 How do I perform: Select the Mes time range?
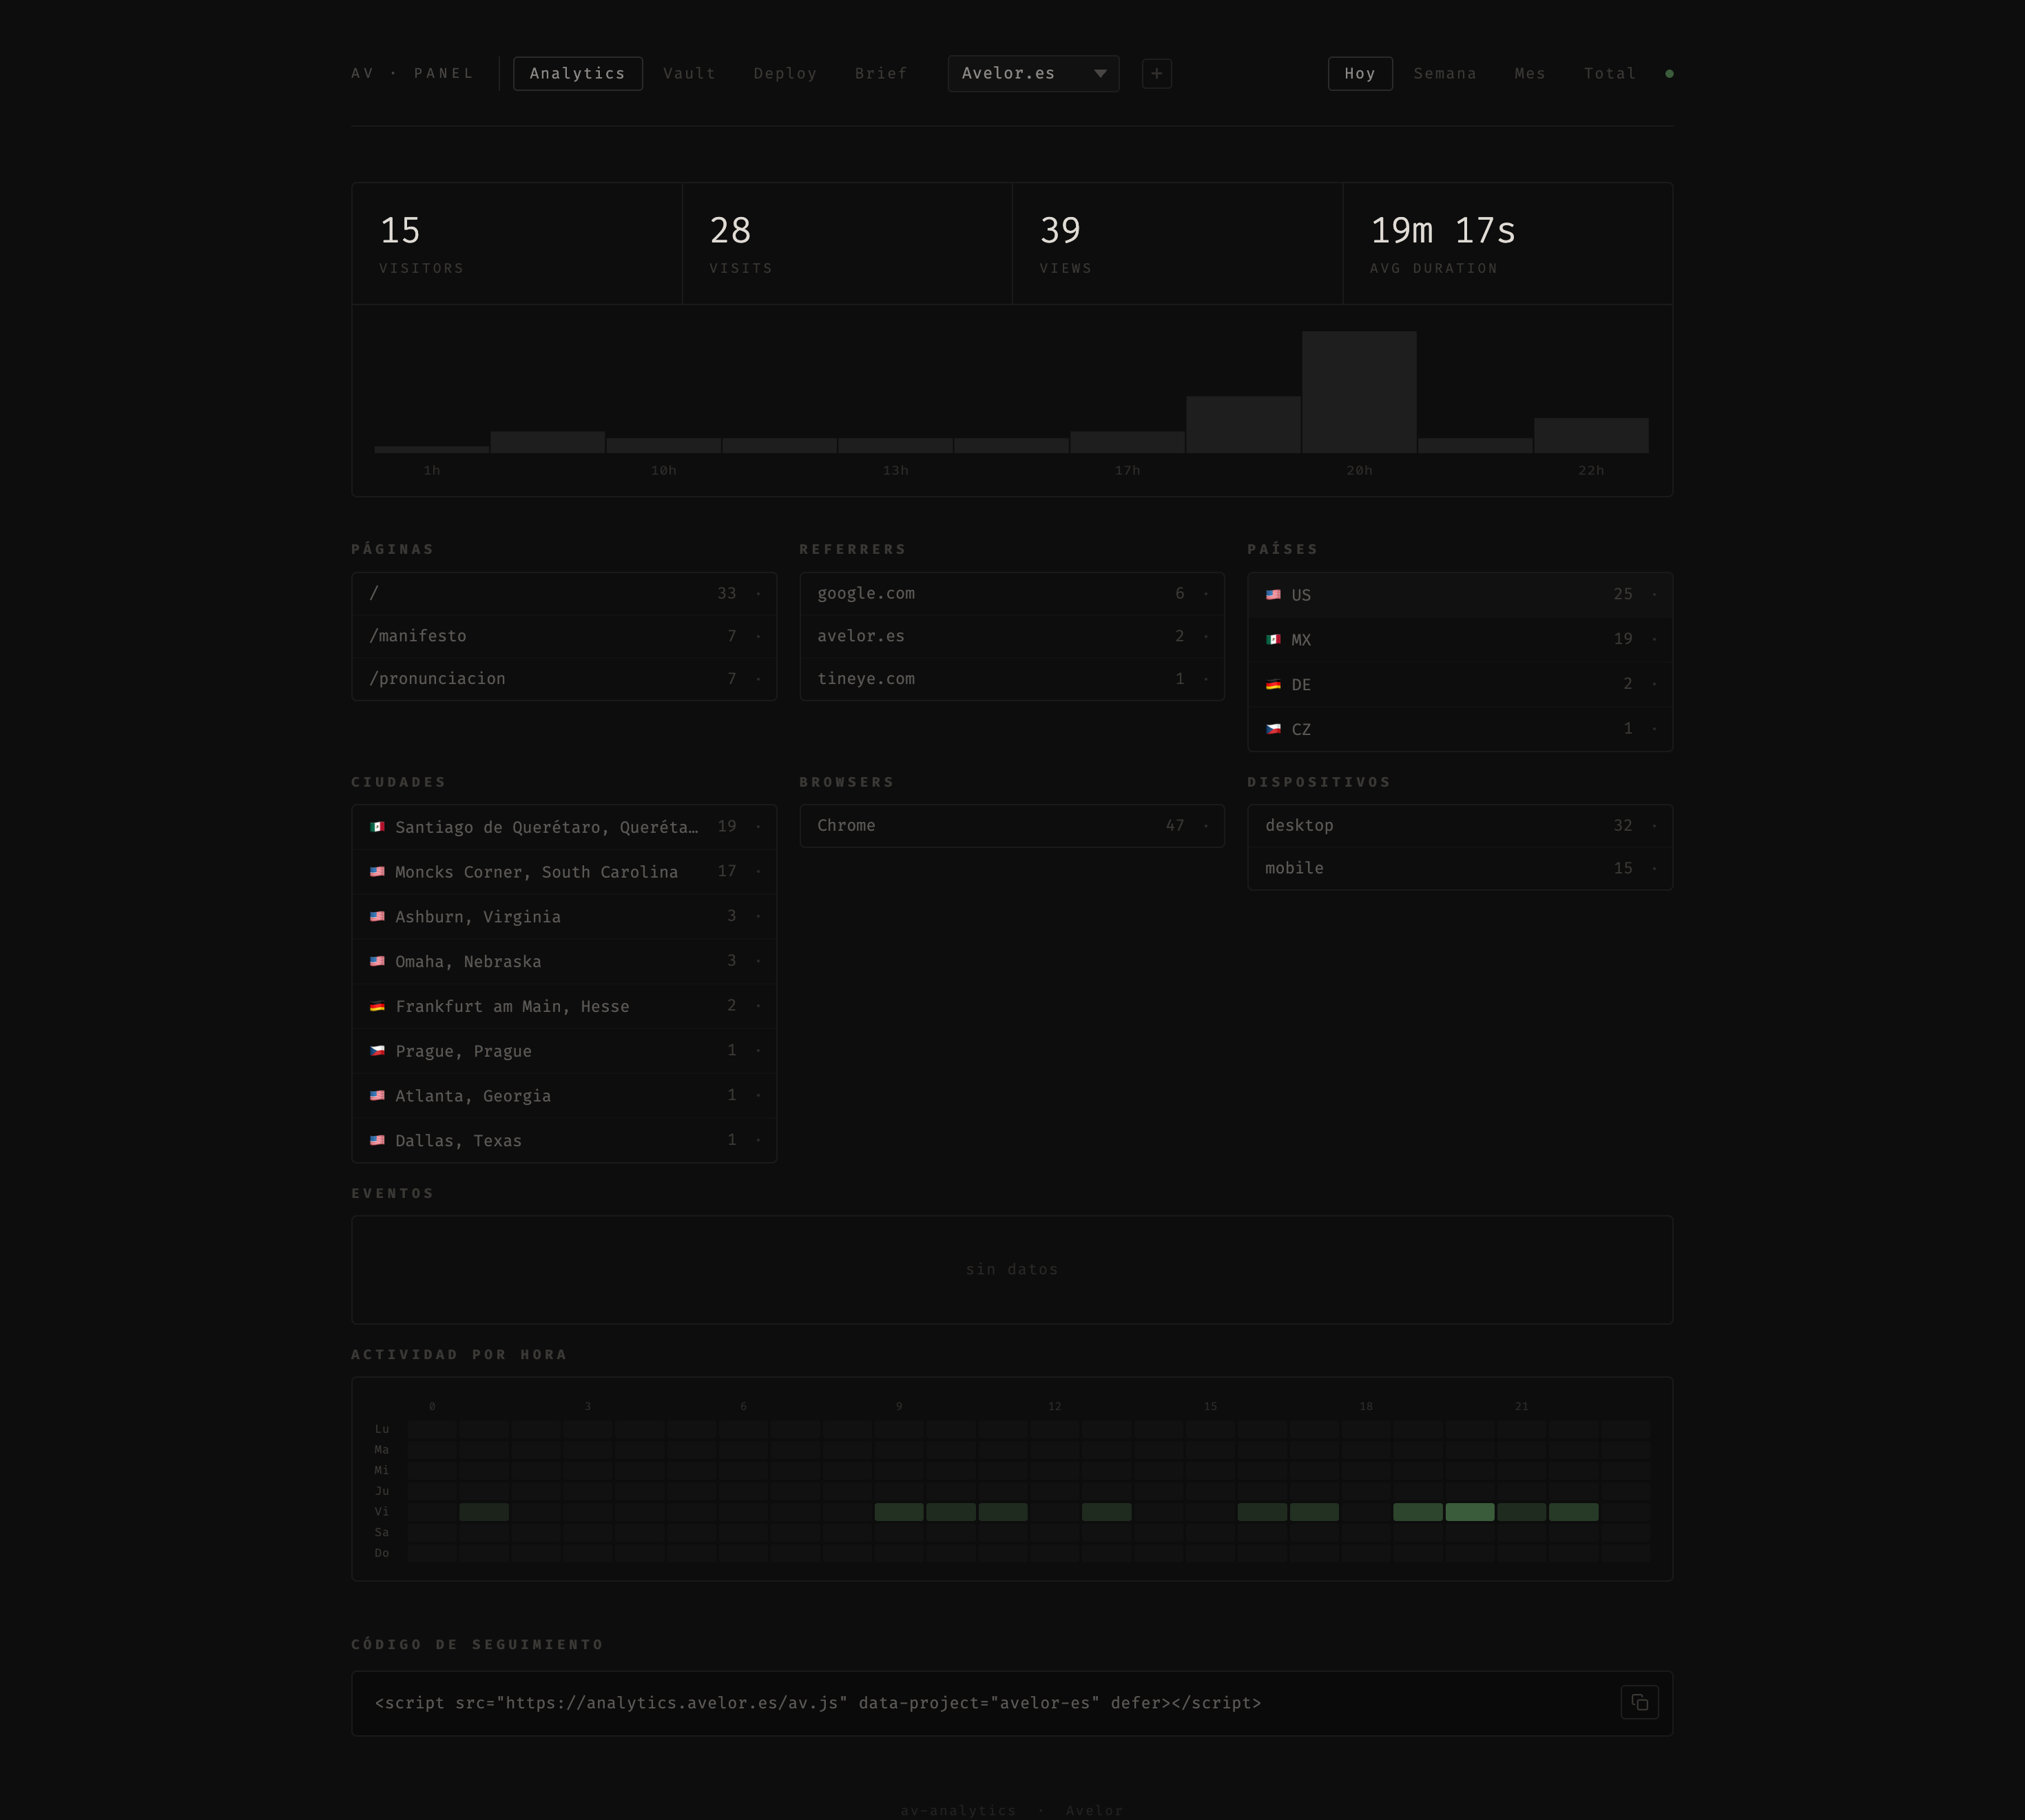tap(1530, 73)
